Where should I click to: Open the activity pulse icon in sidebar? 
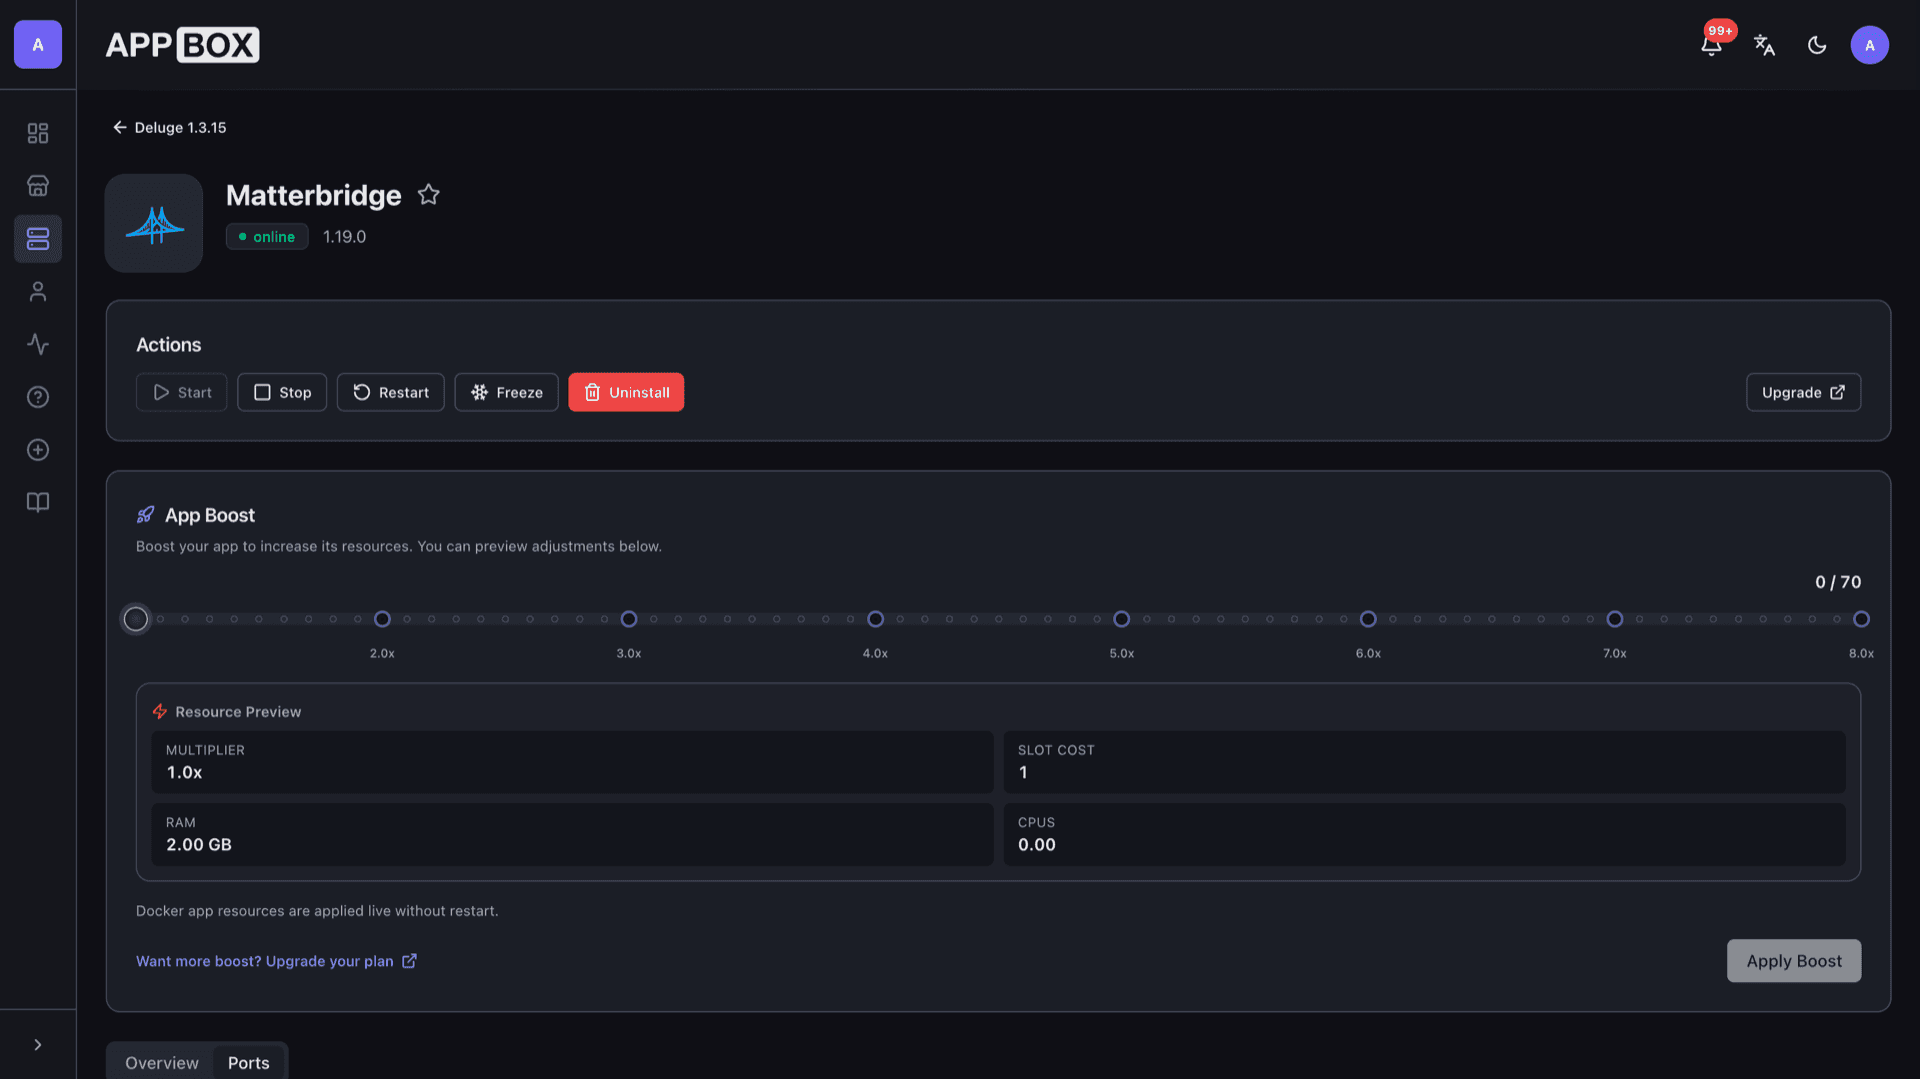(x=38, y=344)
